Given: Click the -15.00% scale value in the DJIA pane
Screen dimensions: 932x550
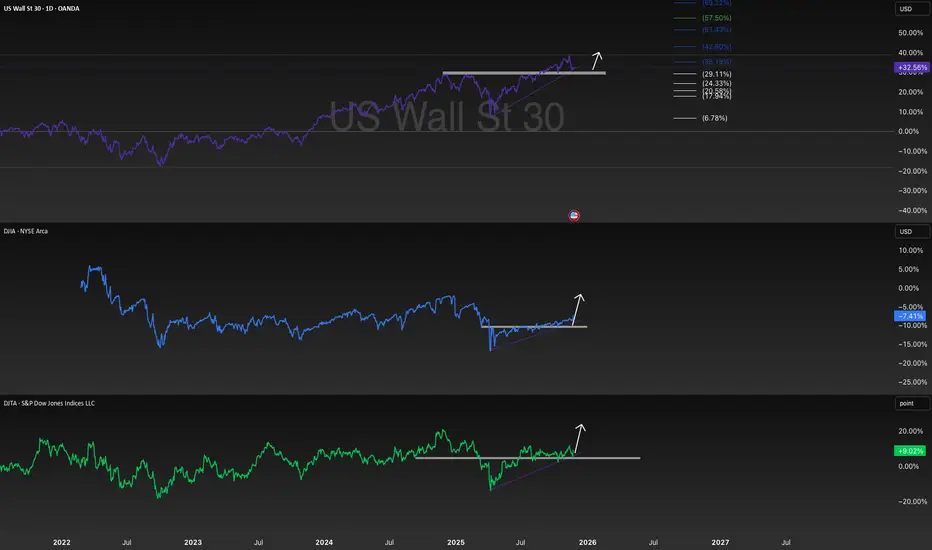Looking at the screenshot, I should tap(911, 344).
